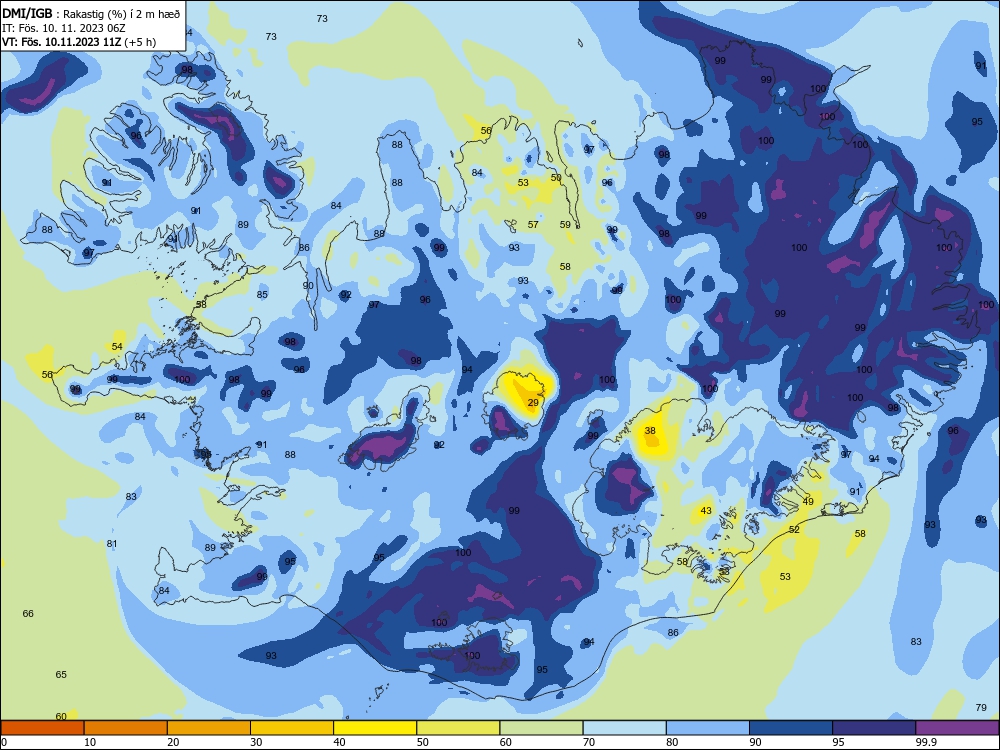This screenshot has height=750, width=1000.
Task: Select the orange 10–20 legend color band
Action: 126,728
